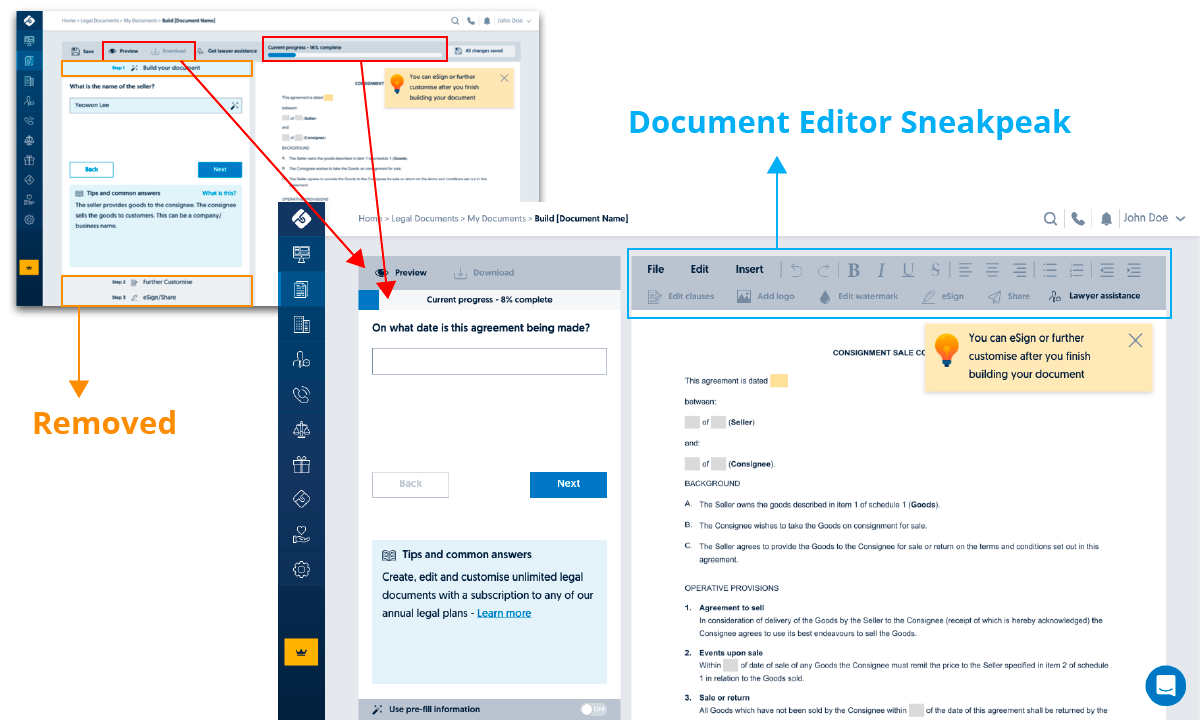
Task: Click eSign in the editor toolbar
Action: click(943, 296)
